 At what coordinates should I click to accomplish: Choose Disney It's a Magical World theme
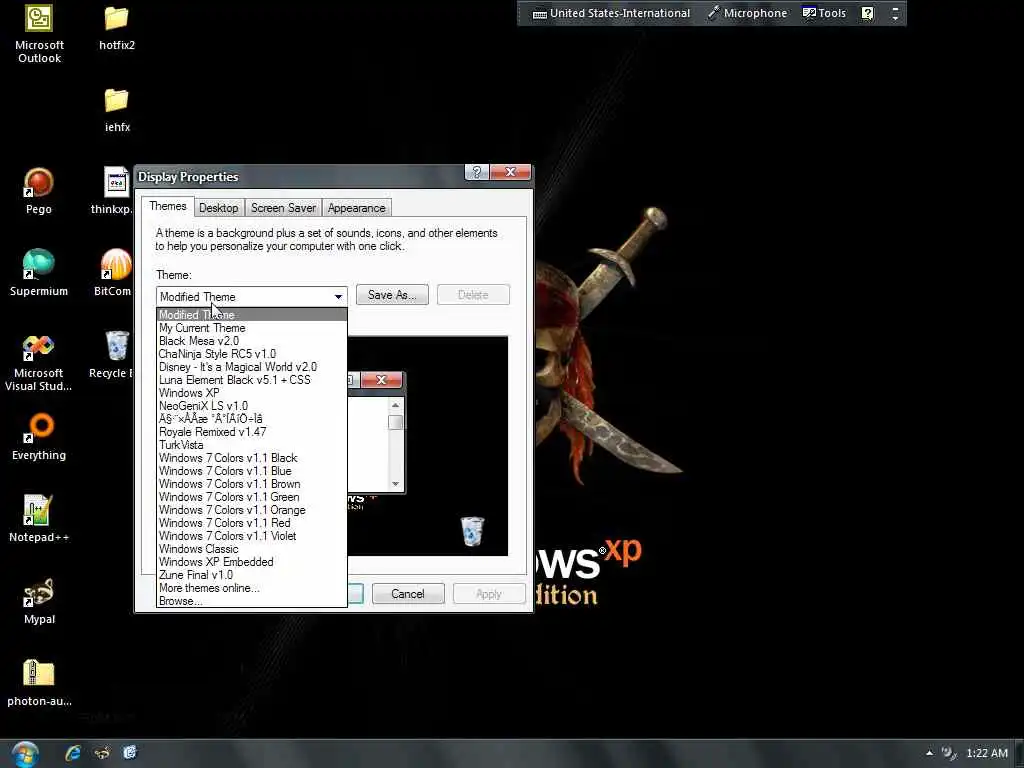click(252, 367)
